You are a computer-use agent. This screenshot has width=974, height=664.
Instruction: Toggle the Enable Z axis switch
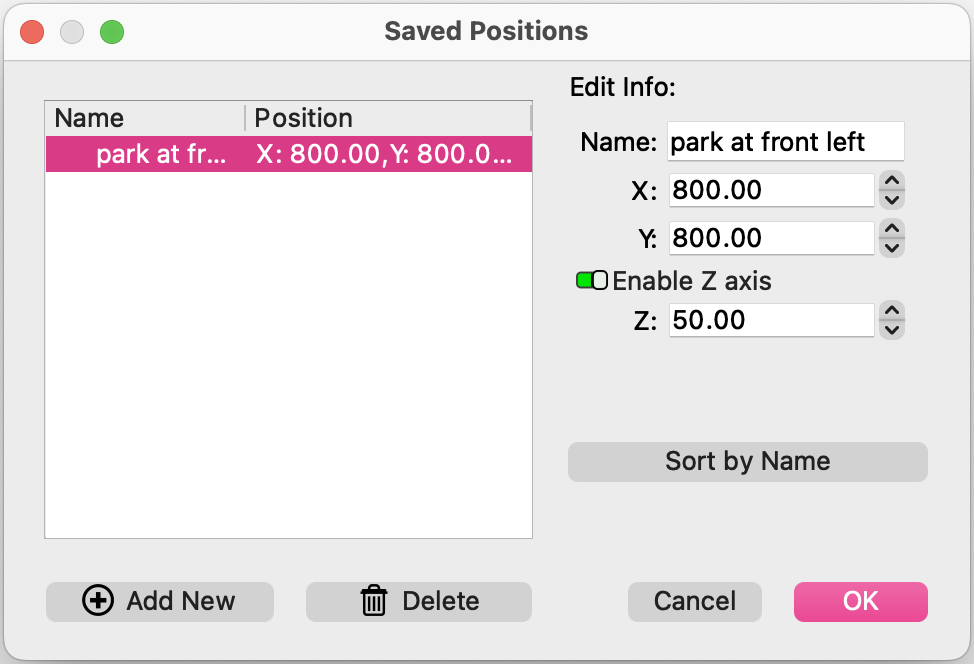coord(592,281)
